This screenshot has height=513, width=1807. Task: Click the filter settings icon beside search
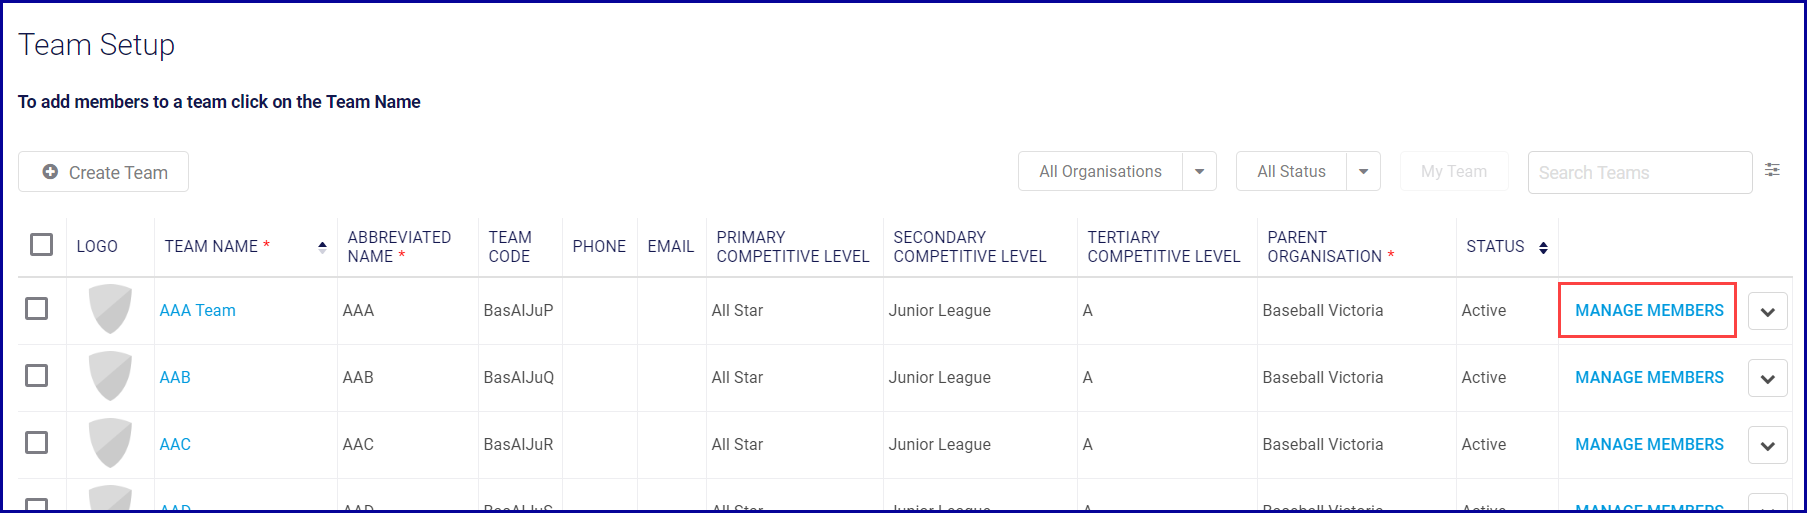point(1772,170)
